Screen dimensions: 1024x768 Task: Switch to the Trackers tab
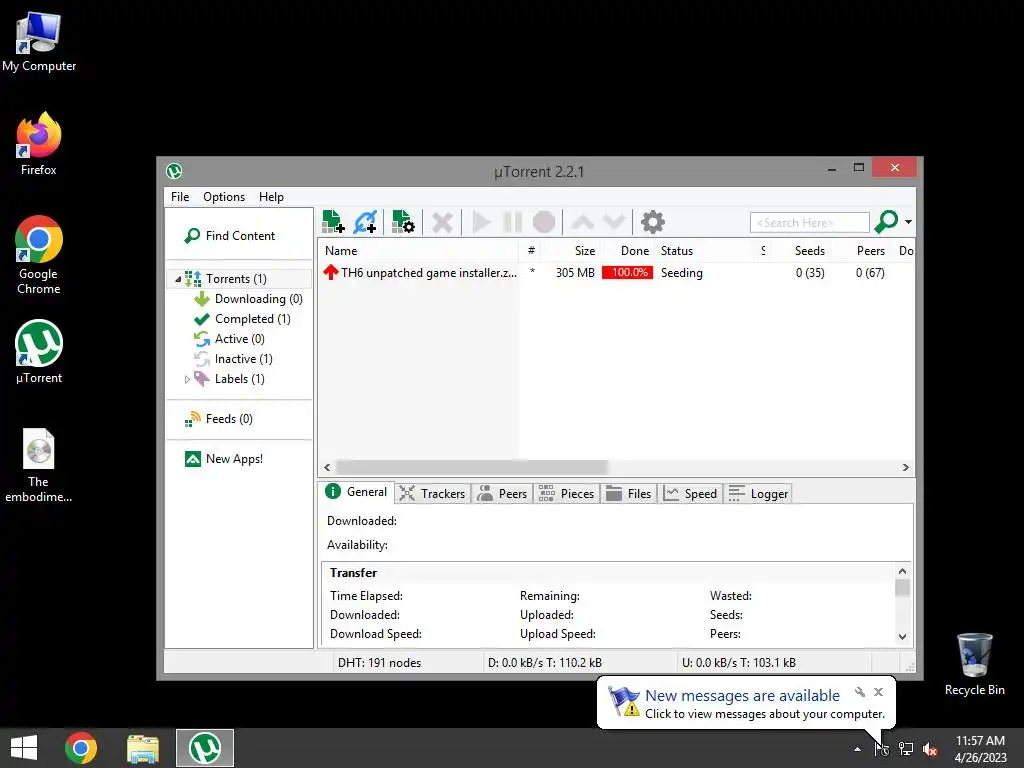click(432, 494)
